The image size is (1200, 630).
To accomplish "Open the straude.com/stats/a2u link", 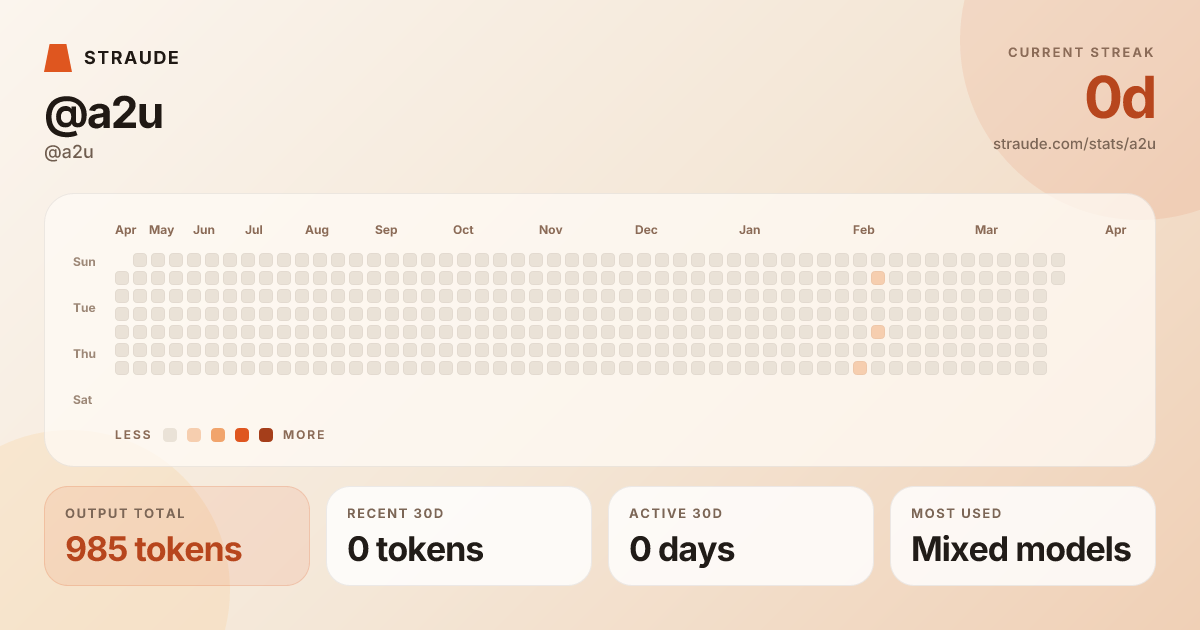I will click(1074, 143).
